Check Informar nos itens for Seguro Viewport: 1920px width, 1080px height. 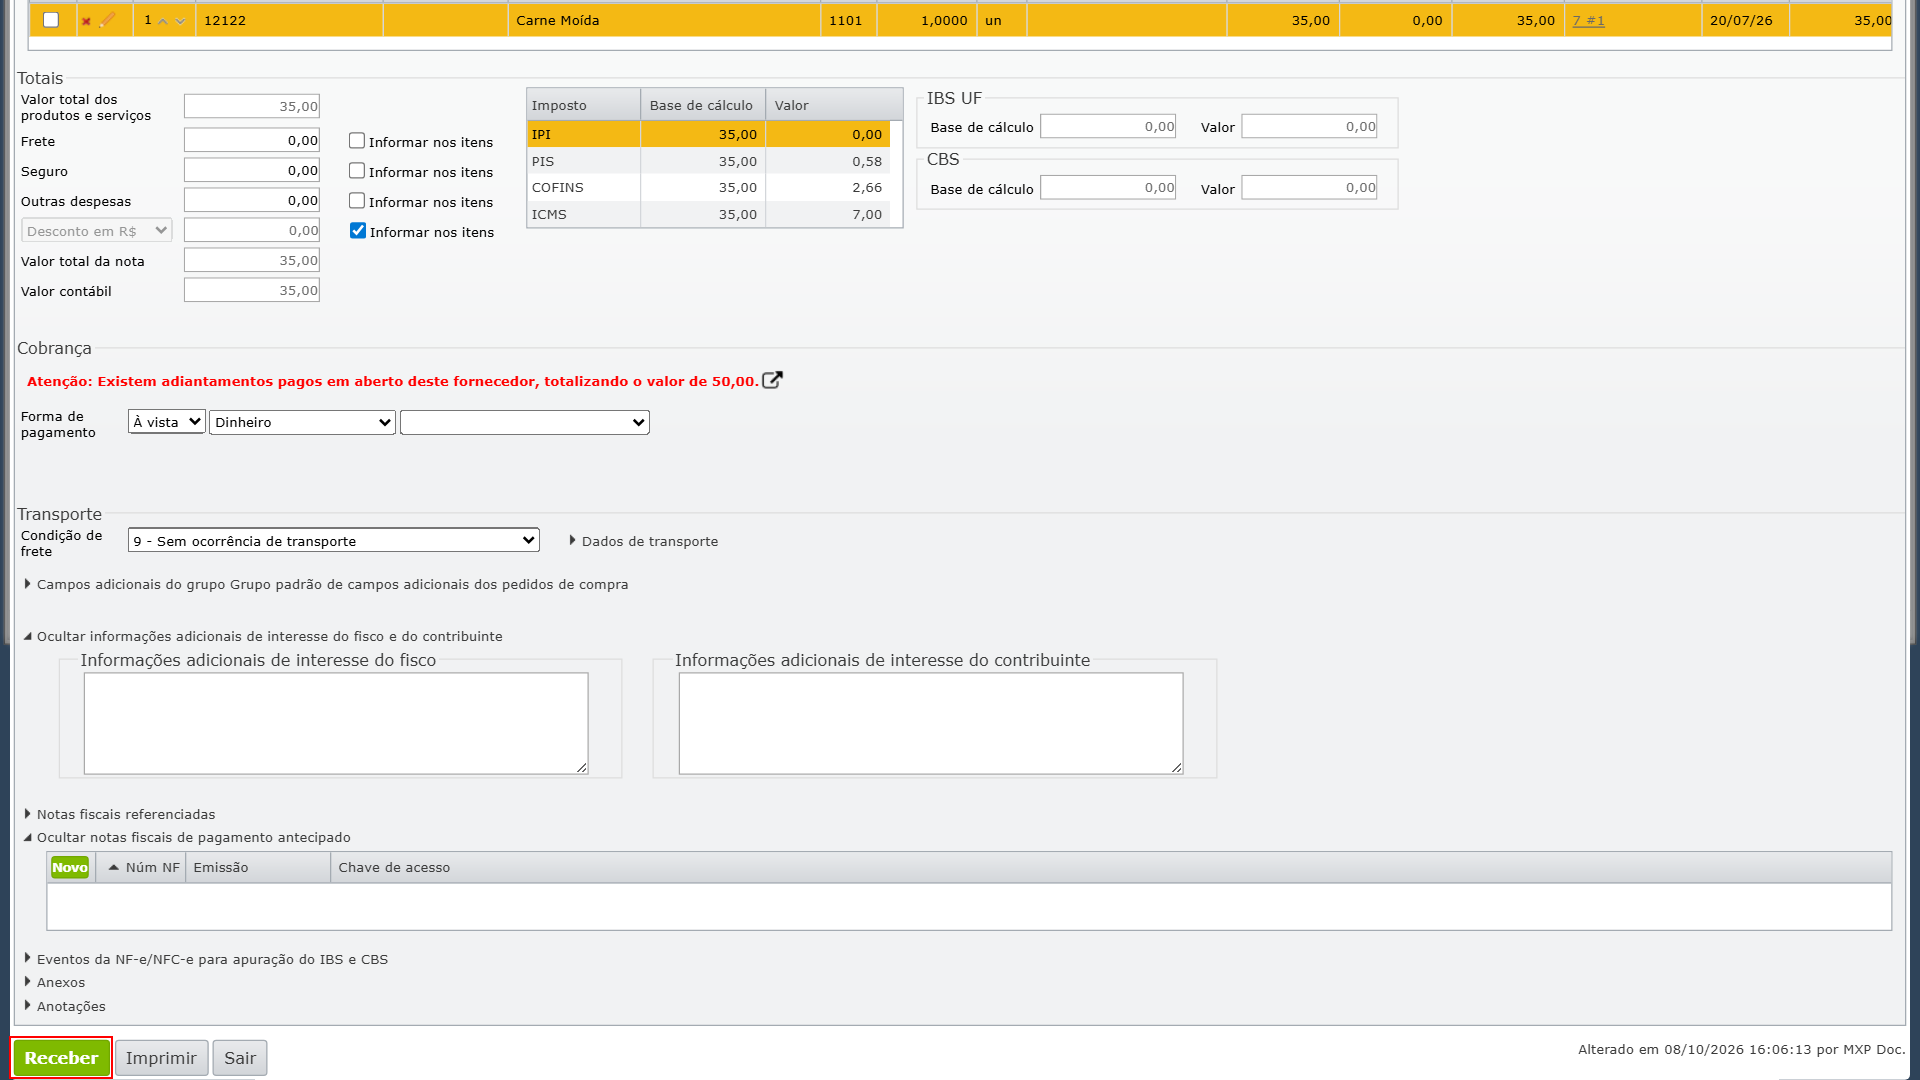pos(357,171)
